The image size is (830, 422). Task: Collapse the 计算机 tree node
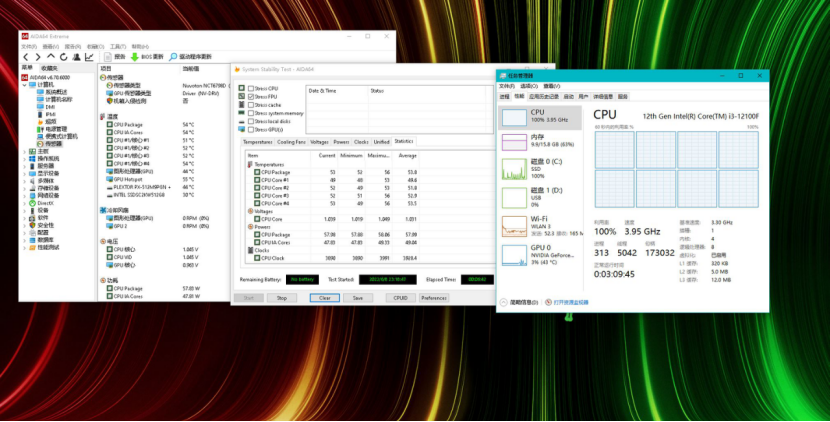coord(24,85)
